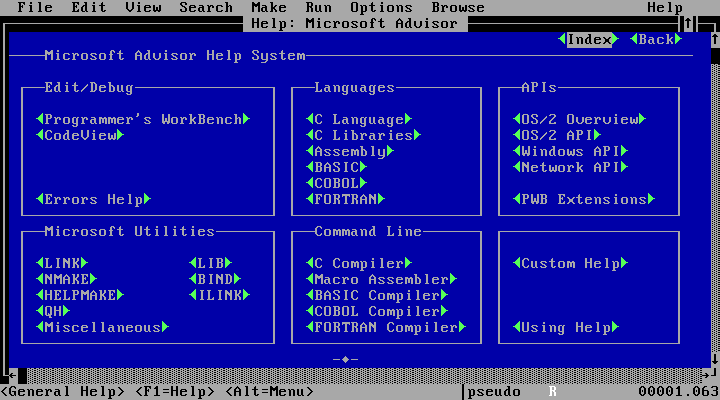Open the Run menu
The image size is (720, 400).
(x=318, y=7)
